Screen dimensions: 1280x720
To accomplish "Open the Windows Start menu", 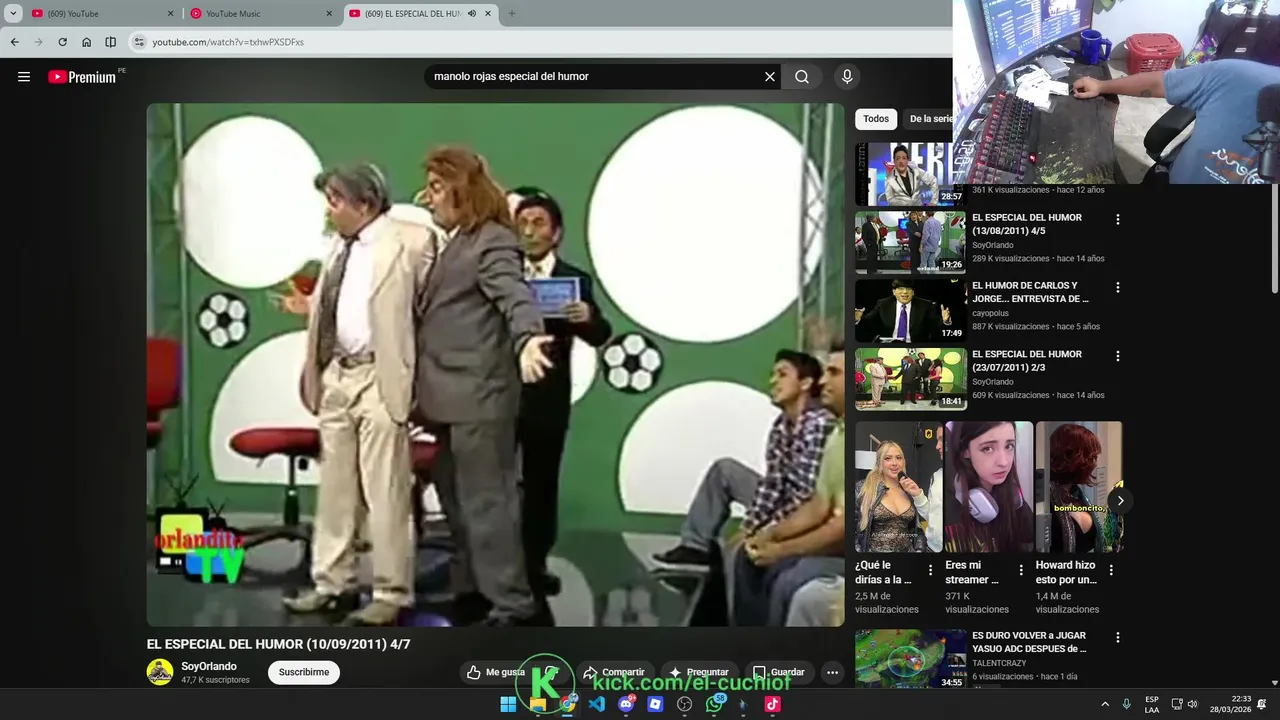I will 508,704.
